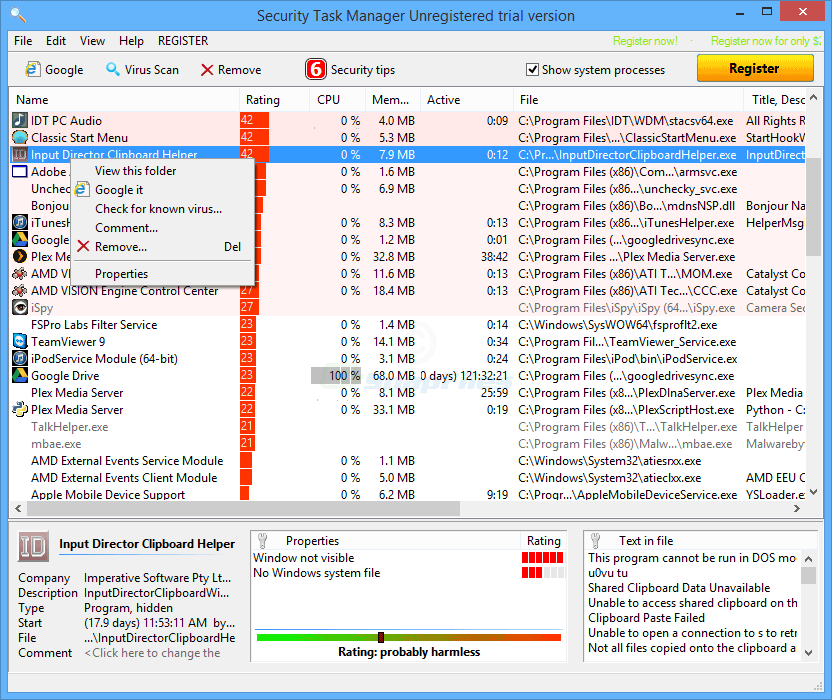This screenshot has width=832, height=700.
Task: Select Apple Mobile Device Support row
Action: 408,494
